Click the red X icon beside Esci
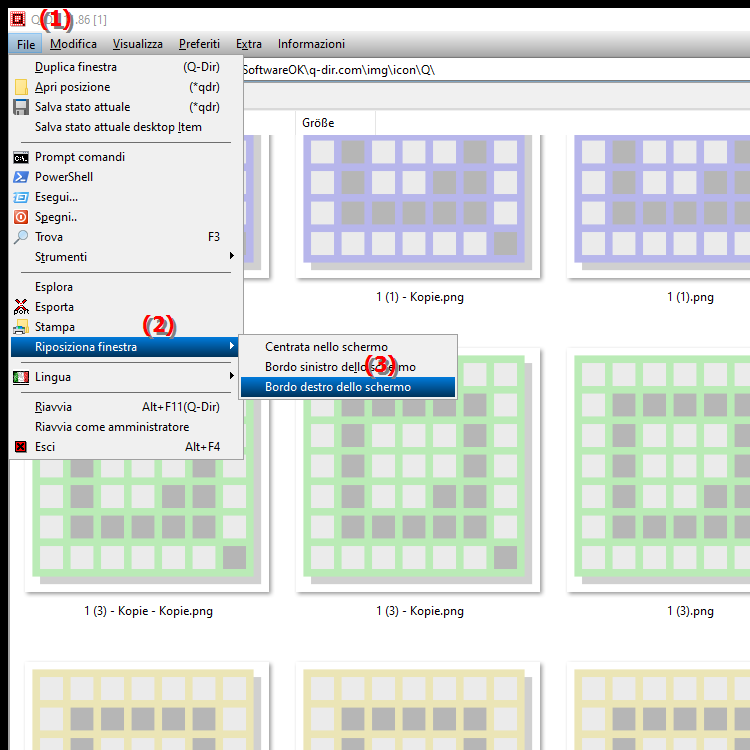Image resolution: width=750 pixels, height=750 pixels. (x=21, y=447)
